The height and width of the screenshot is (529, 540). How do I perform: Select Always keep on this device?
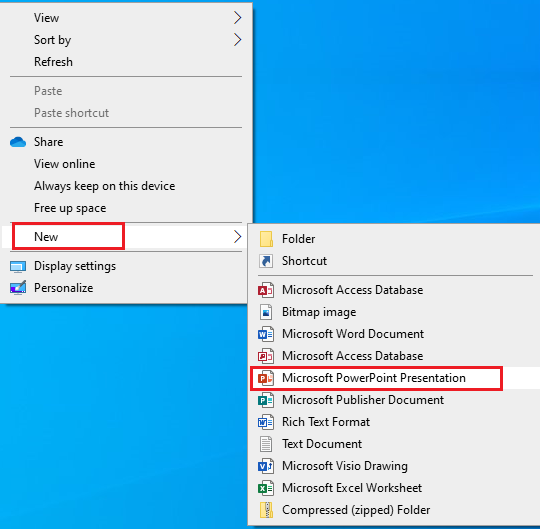(x=104, y=186)
